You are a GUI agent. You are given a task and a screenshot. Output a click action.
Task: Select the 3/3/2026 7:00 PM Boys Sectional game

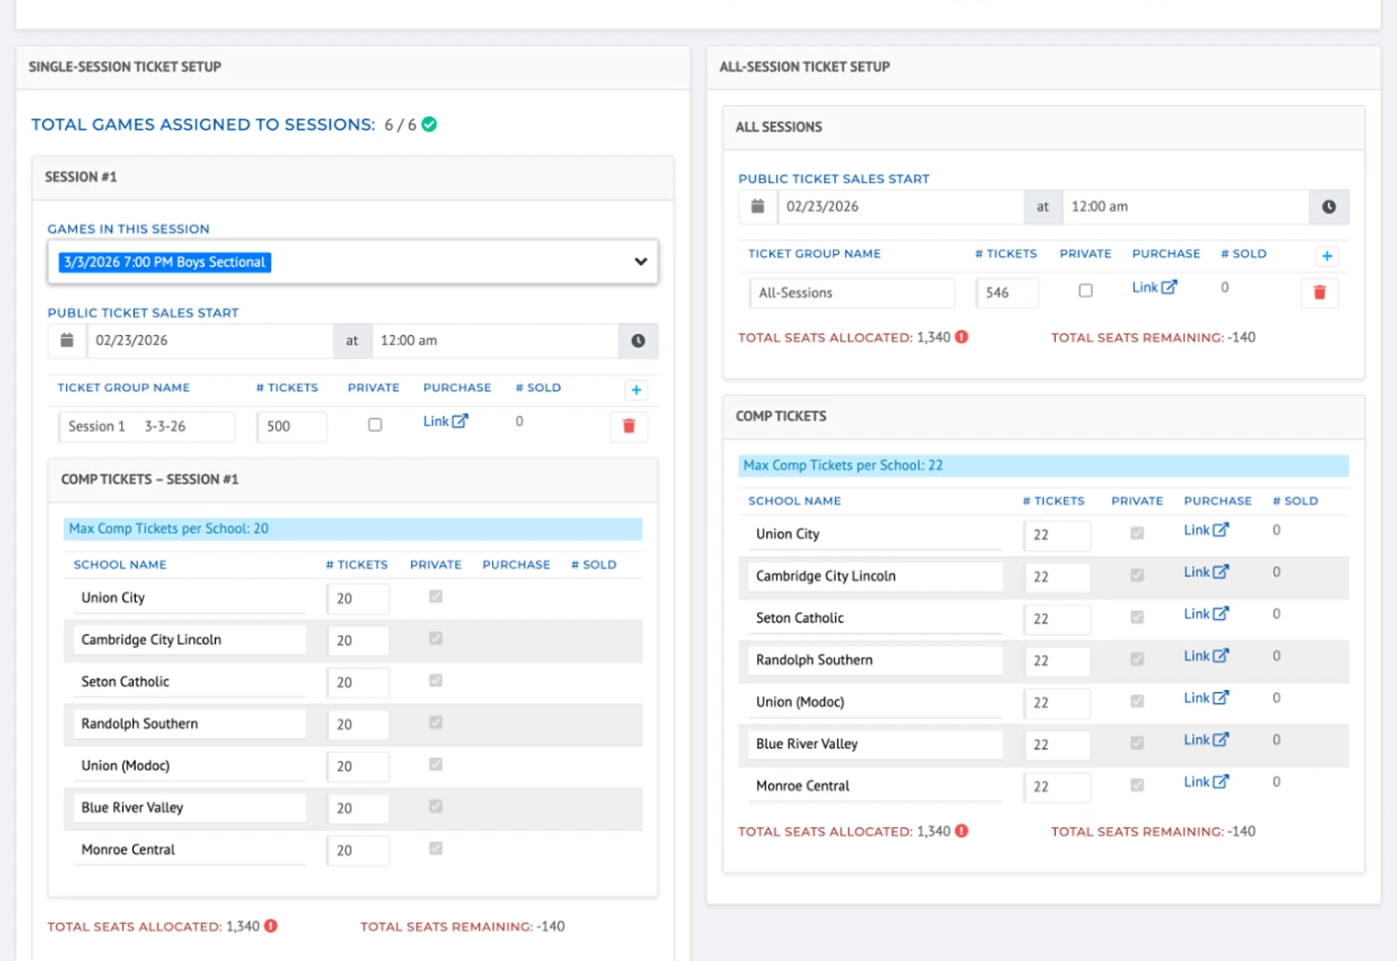[165, 262]
